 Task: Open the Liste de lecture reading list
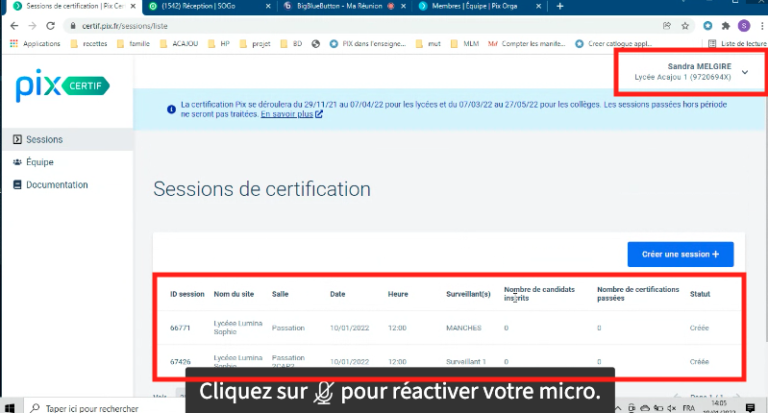[737, 44]
